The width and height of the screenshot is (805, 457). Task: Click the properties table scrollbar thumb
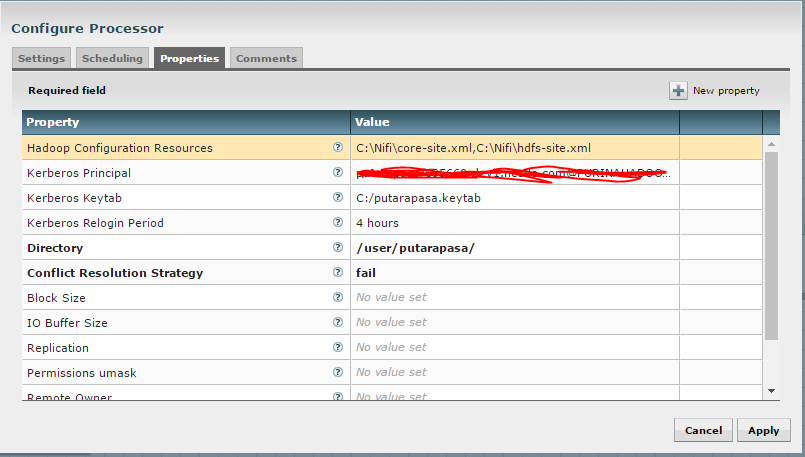point(771,245)
